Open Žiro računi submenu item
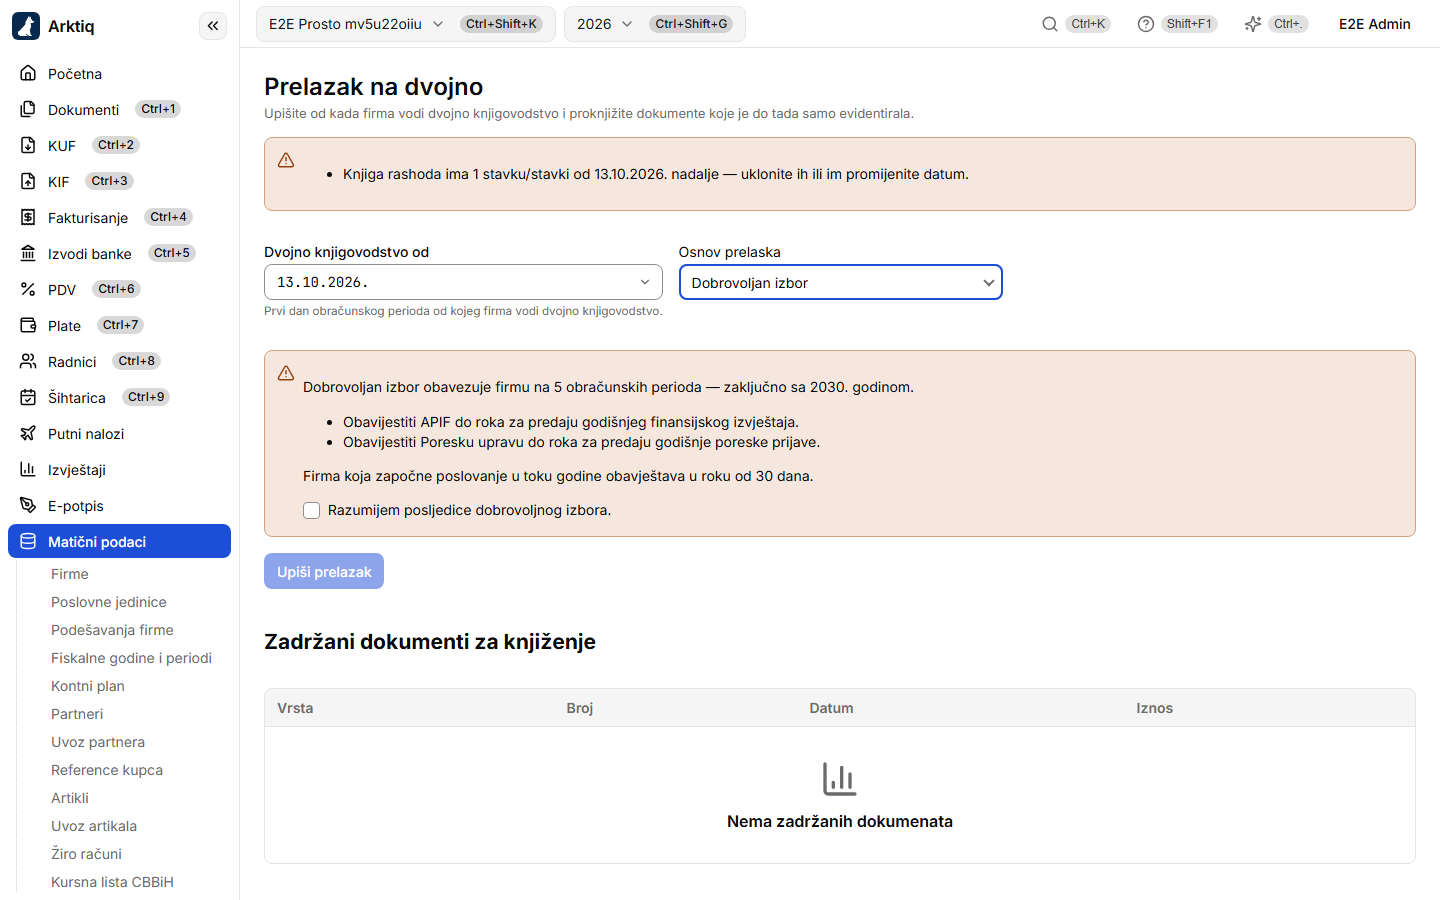1440x900 pixels. click(x=86, y=854)
